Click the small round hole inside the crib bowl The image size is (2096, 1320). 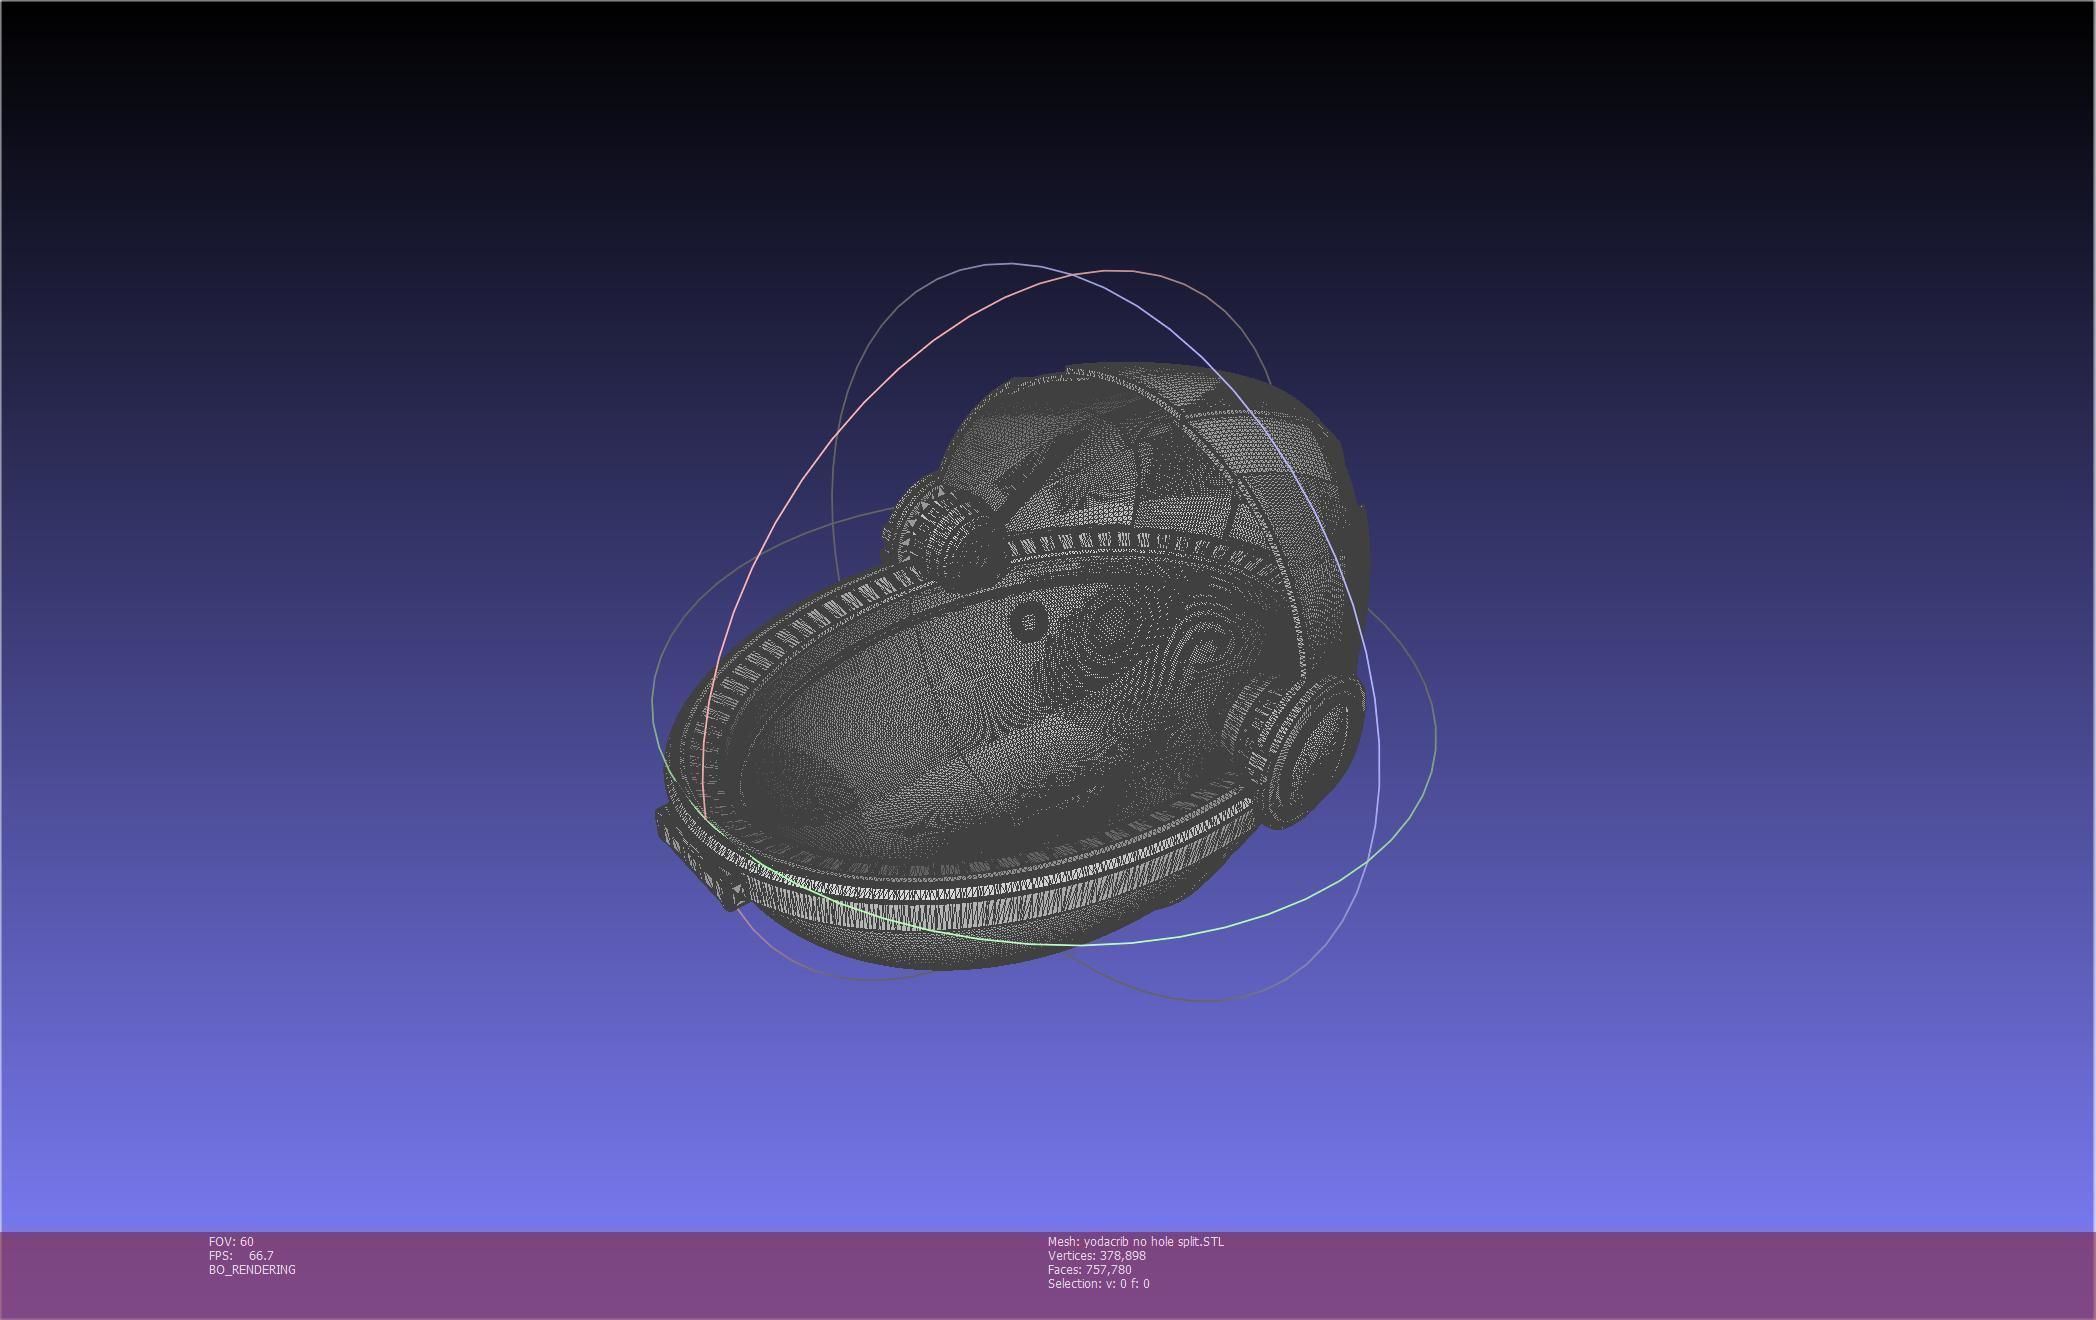[x=1027, y=623]
